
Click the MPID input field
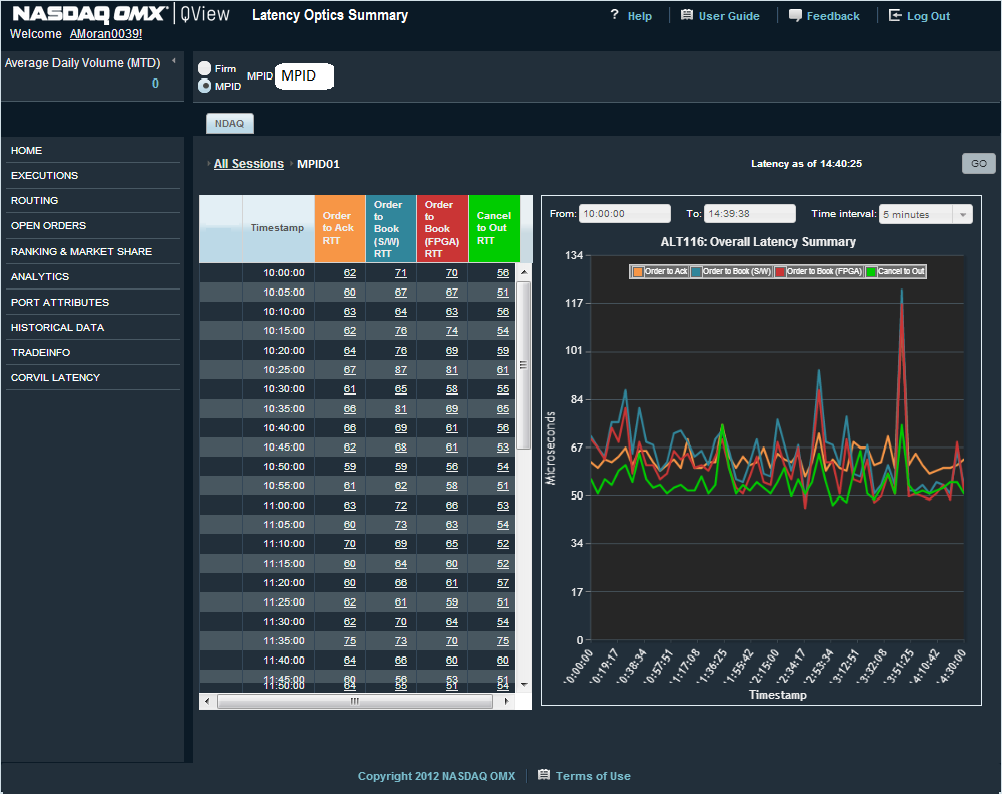tap(305, 76)
